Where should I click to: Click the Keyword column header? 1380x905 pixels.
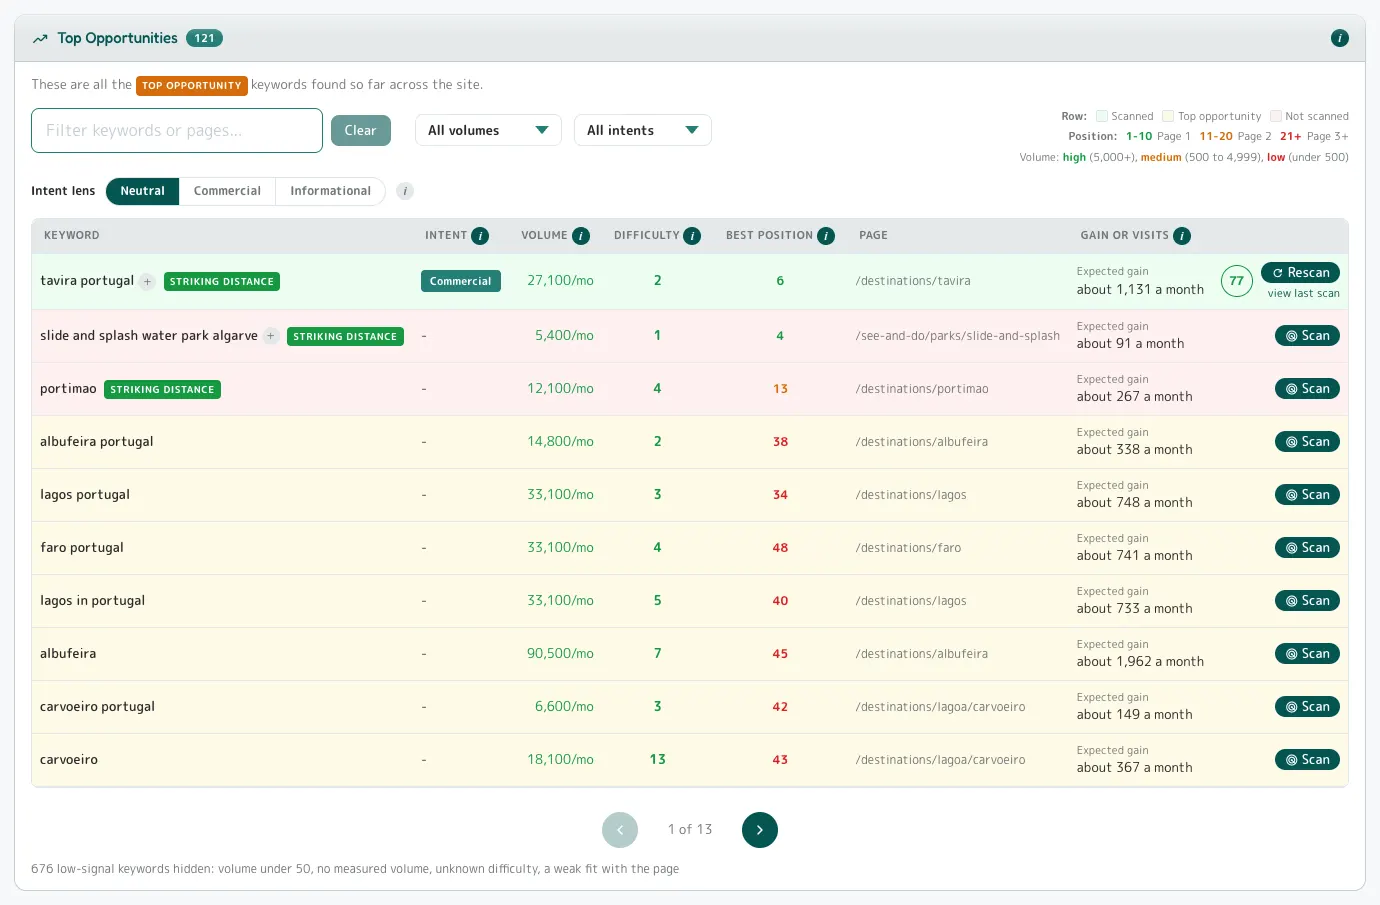point(72,236)
